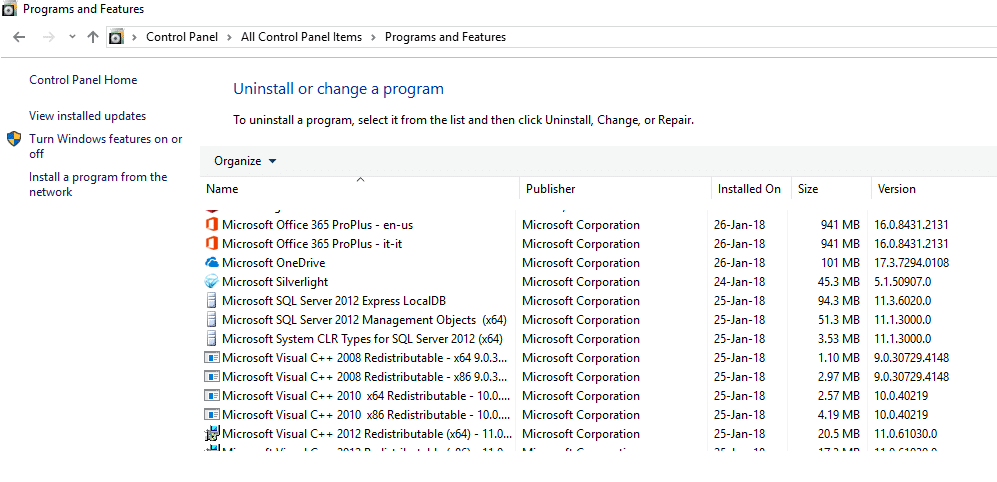Viewport: 997px width, 482px height.
Task: Click the Visual C++ 2010 x86 Redistributable icon
Action: coord(212,415)
